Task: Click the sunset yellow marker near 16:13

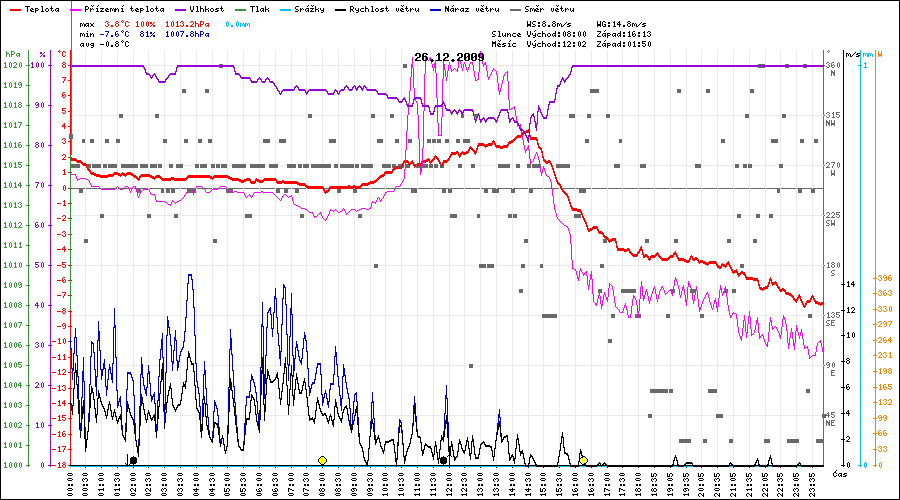Action: click(x=583, y=460)
